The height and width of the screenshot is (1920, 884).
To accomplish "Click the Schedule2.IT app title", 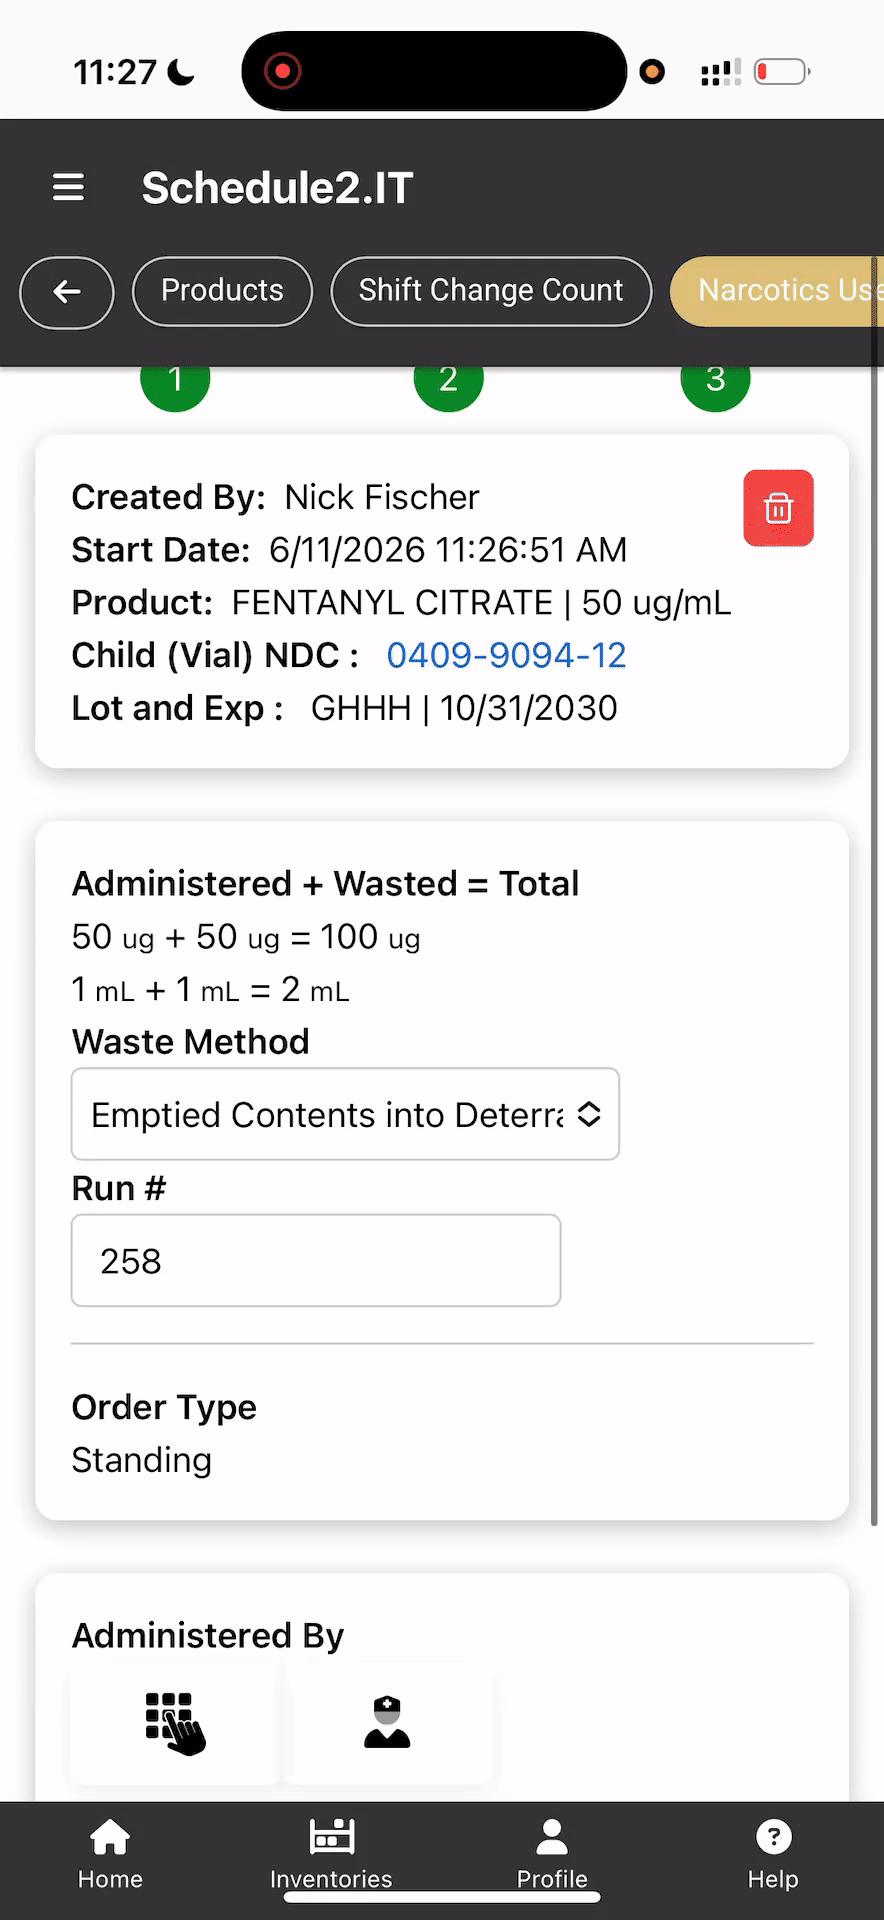I will (277, 188).
